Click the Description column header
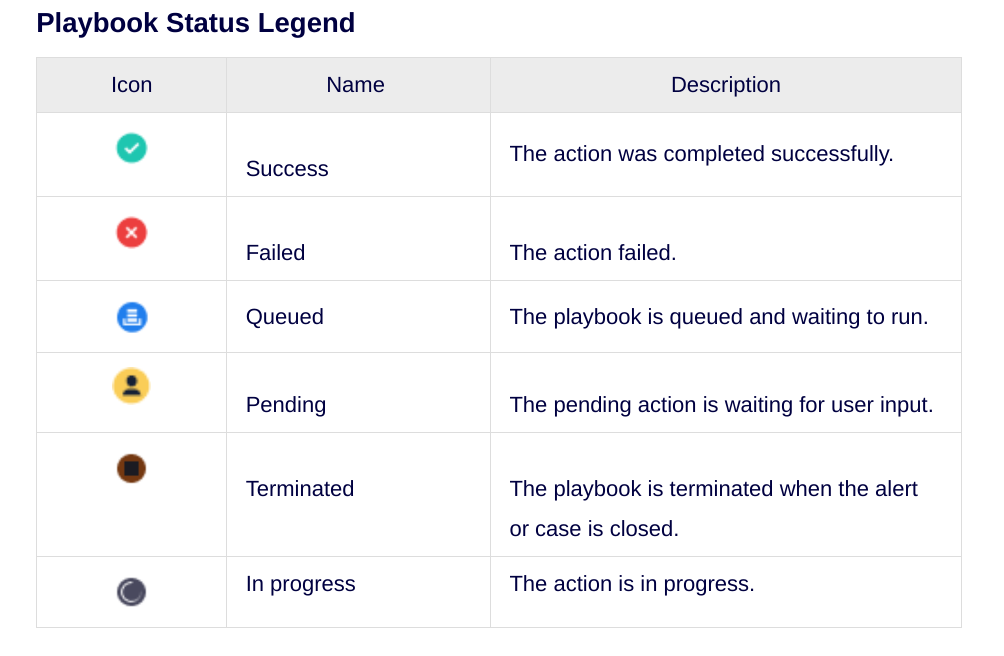 (725, 85)
